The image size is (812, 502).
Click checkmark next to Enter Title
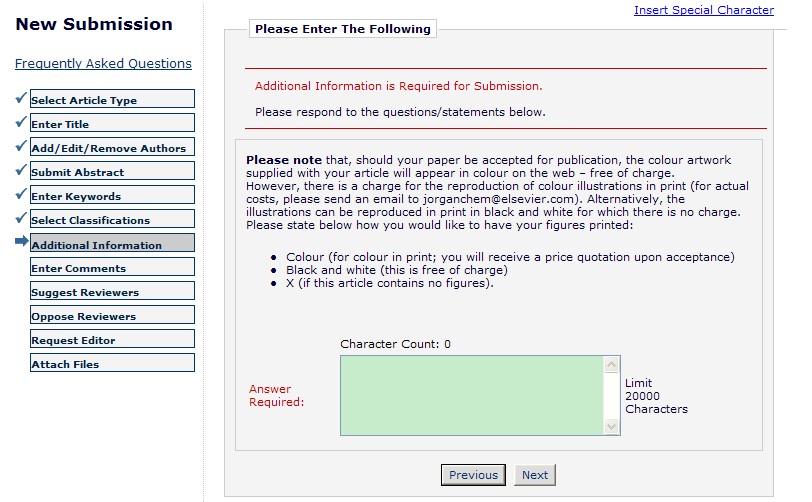20,122
